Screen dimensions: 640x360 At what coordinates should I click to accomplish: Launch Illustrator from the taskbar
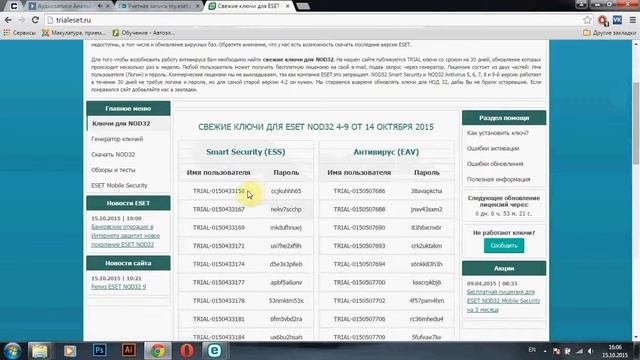point(129,351)
